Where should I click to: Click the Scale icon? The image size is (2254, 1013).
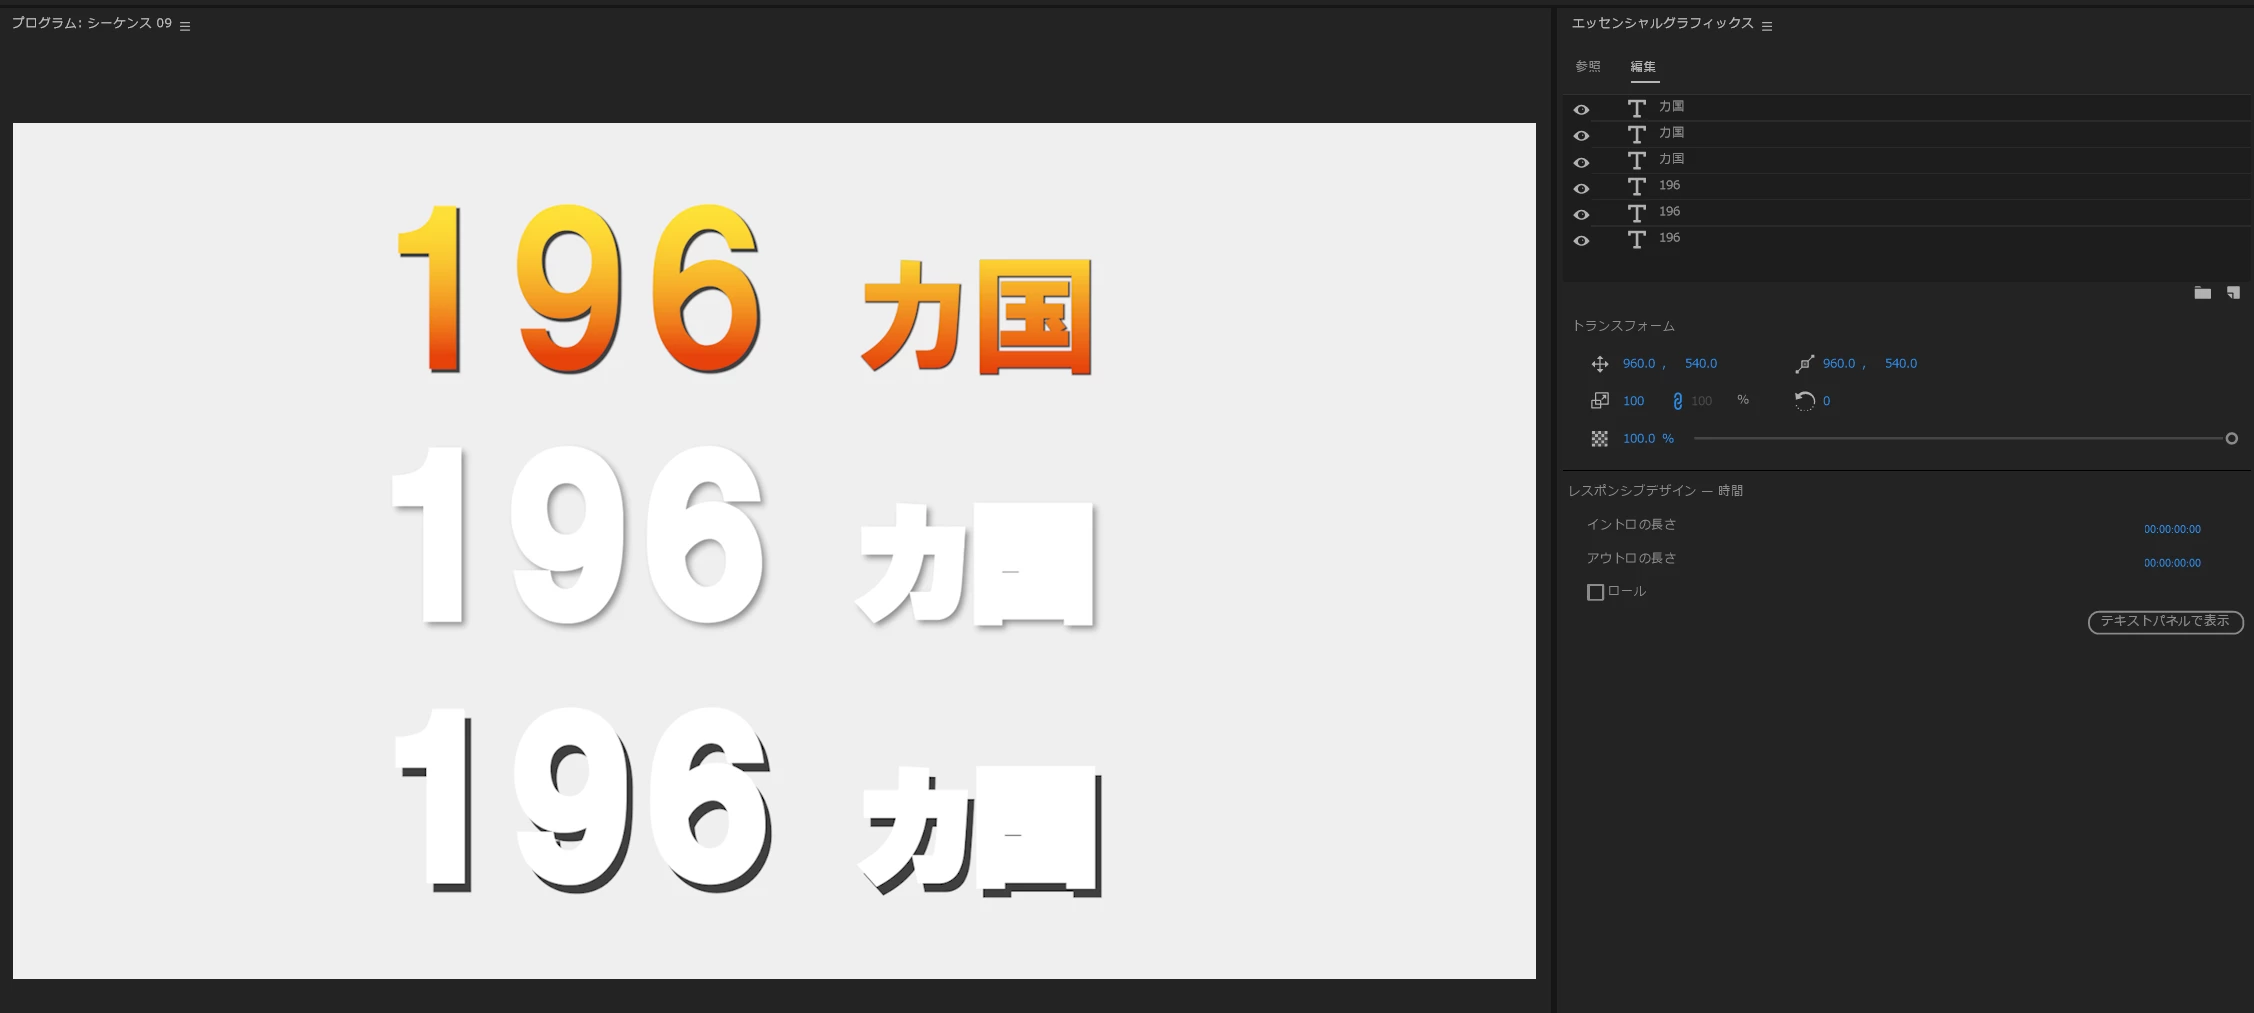[1600, 401]
